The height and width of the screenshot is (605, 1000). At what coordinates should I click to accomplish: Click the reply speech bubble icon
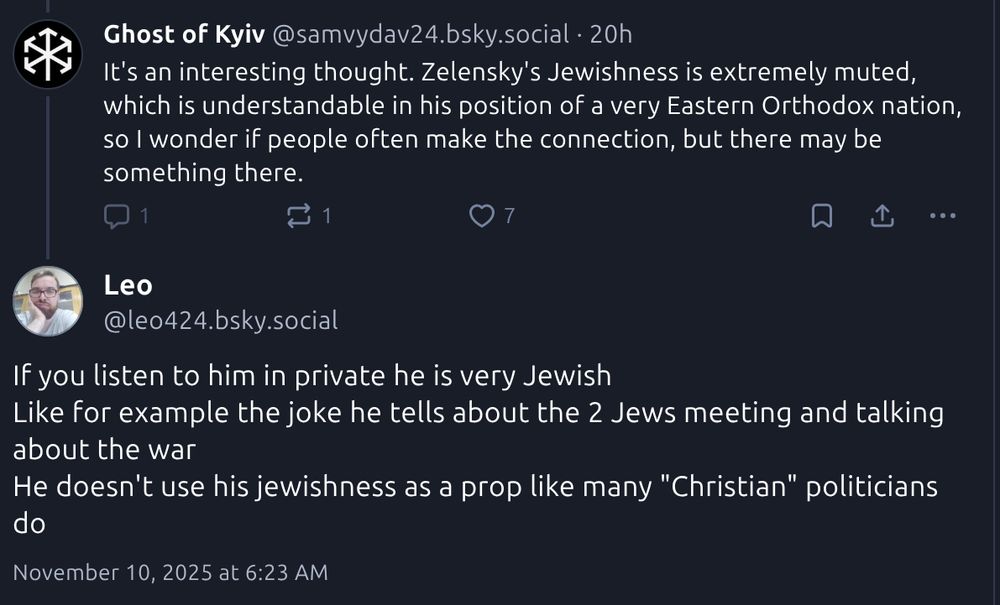(x=115, y=215)
